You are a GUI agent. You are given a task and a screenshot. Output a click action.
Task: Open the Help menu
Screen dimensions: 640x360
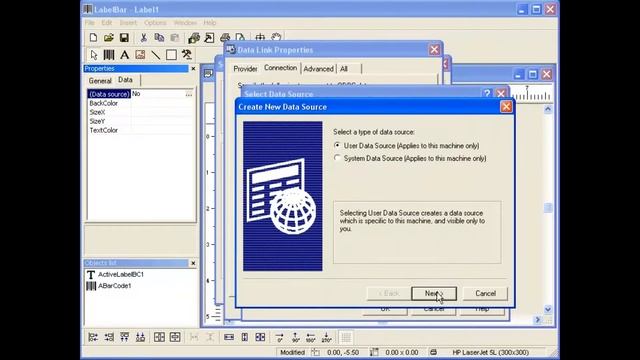[210, 22]
